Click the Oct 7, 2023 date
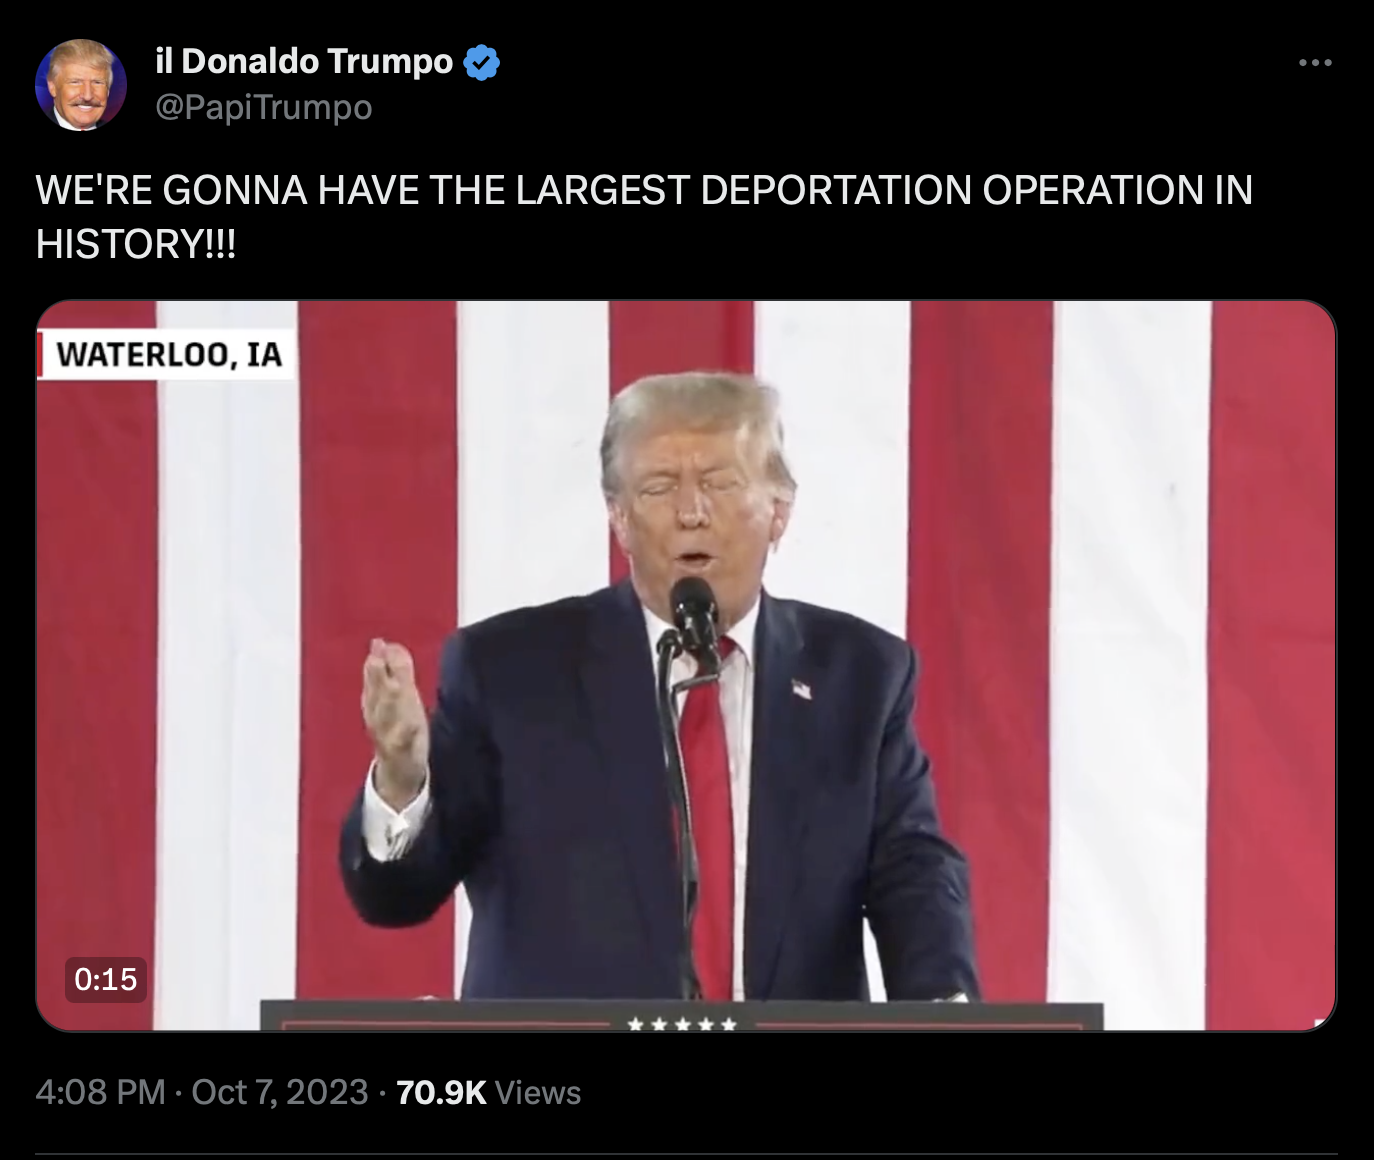This screenshot has height=1160, width=1374. [x=280, y=1091]
